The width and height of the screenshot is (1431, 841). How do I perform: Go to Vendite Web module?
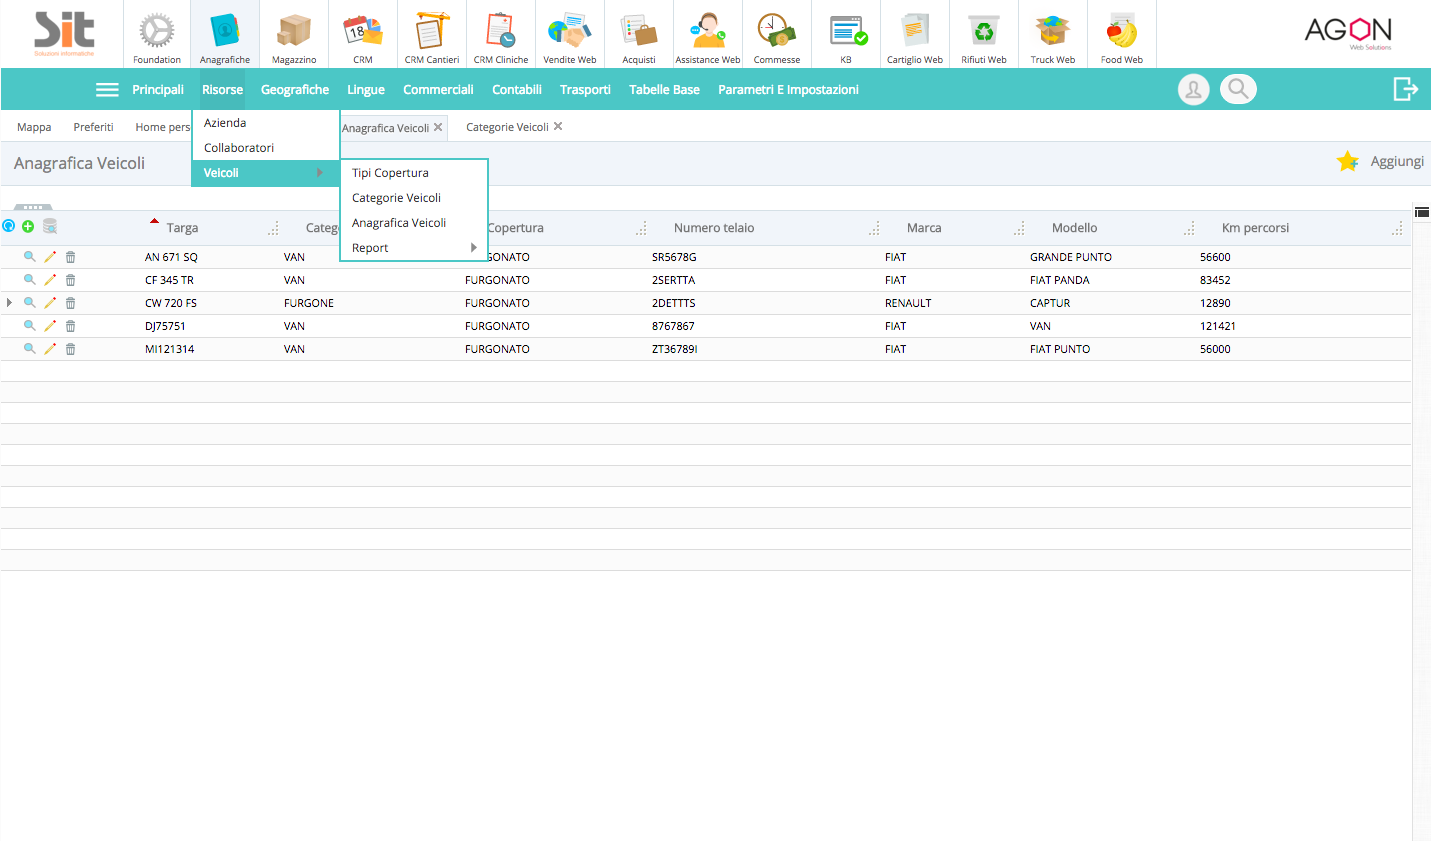click(570, 35)
